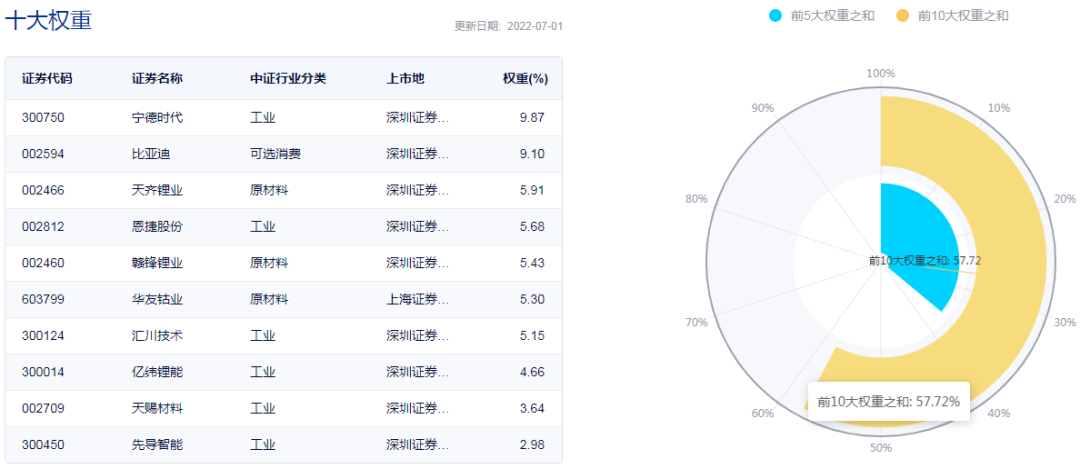Click the 工业 cell in the 宁德时代 row
The width and height of the screenshot is (1080, 469).
point(262,118)
